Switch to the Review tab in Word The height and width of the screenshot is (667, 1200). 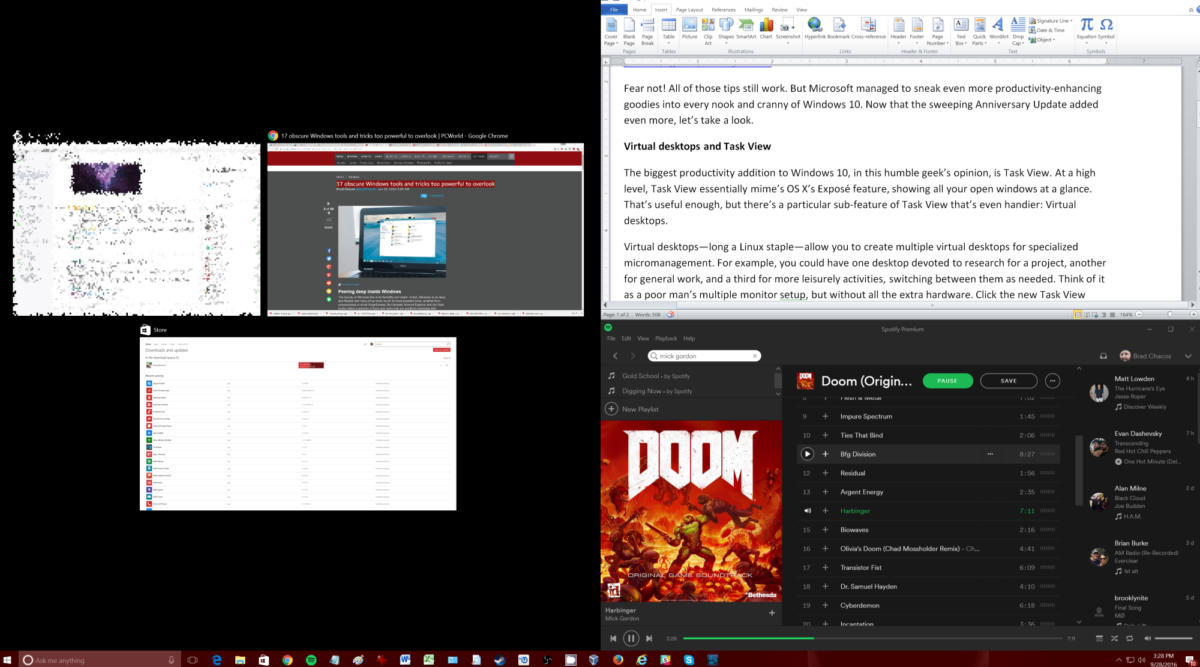[x=779, y=9]
